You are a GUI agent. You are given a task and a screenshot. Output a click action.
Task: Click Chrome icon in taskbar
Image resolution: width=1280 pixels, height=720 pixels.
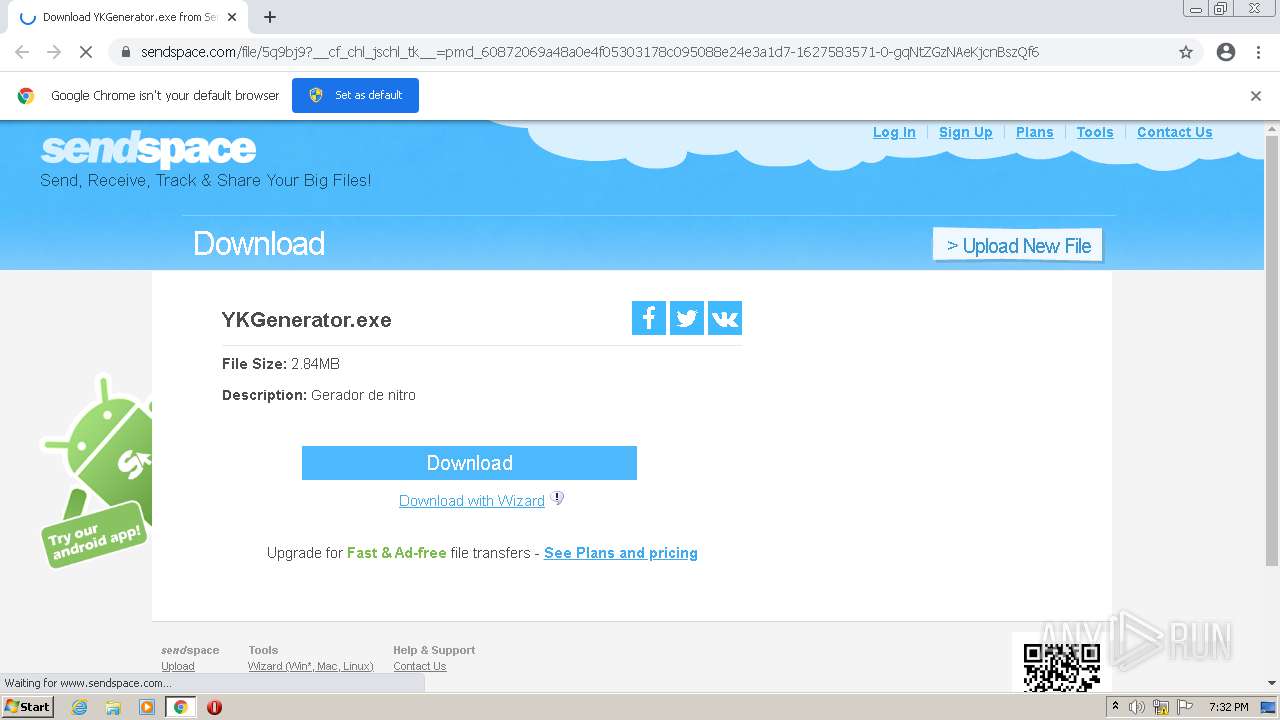(181, 707)
